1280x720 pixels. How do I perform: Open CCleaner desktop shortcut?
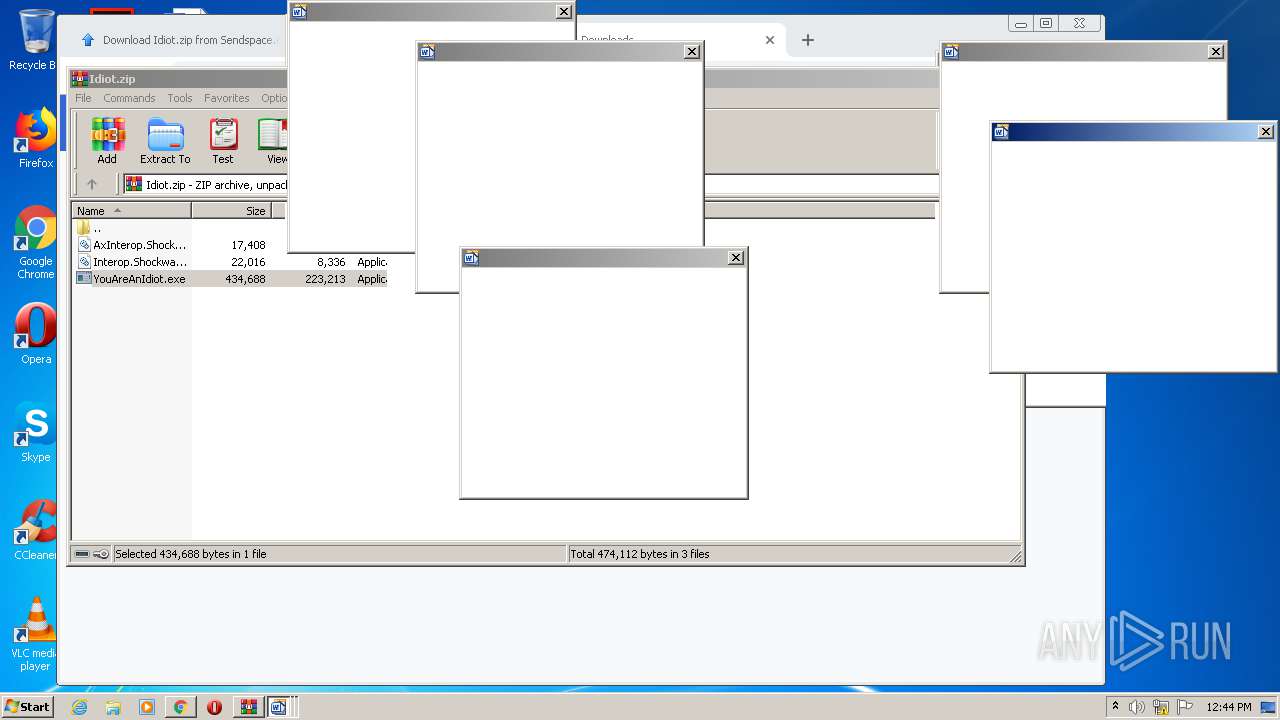coord(35,530)
